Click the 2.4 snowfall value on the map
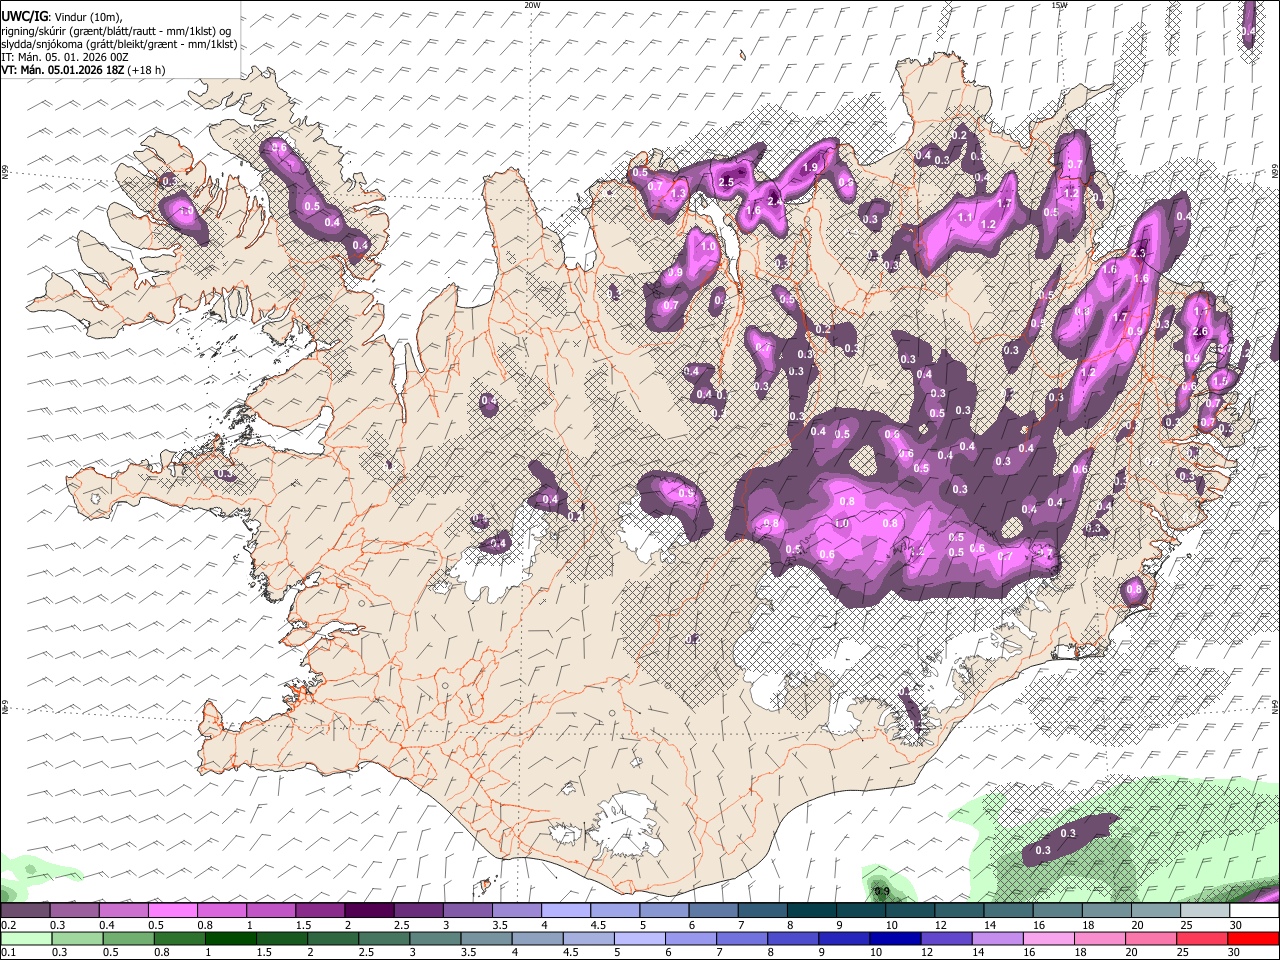 [x=775, y=201]
